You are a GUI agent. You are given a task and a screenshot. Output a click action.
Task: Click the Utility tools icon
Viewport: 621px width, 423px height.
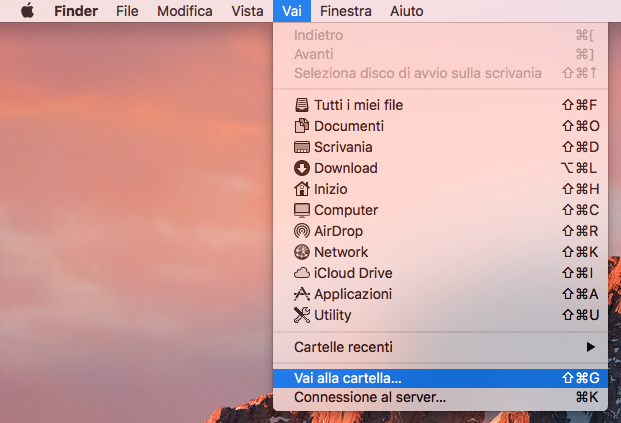click(302, 315)
